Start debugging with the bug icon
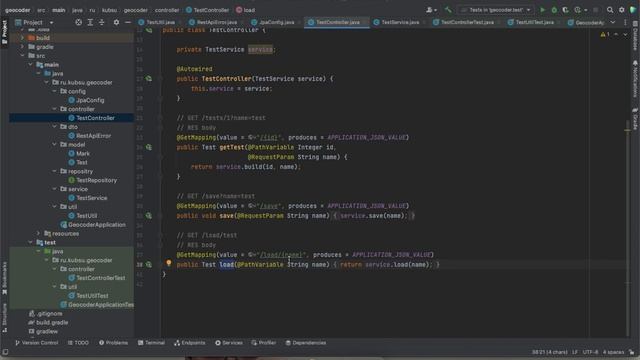 tap(554, 10)
